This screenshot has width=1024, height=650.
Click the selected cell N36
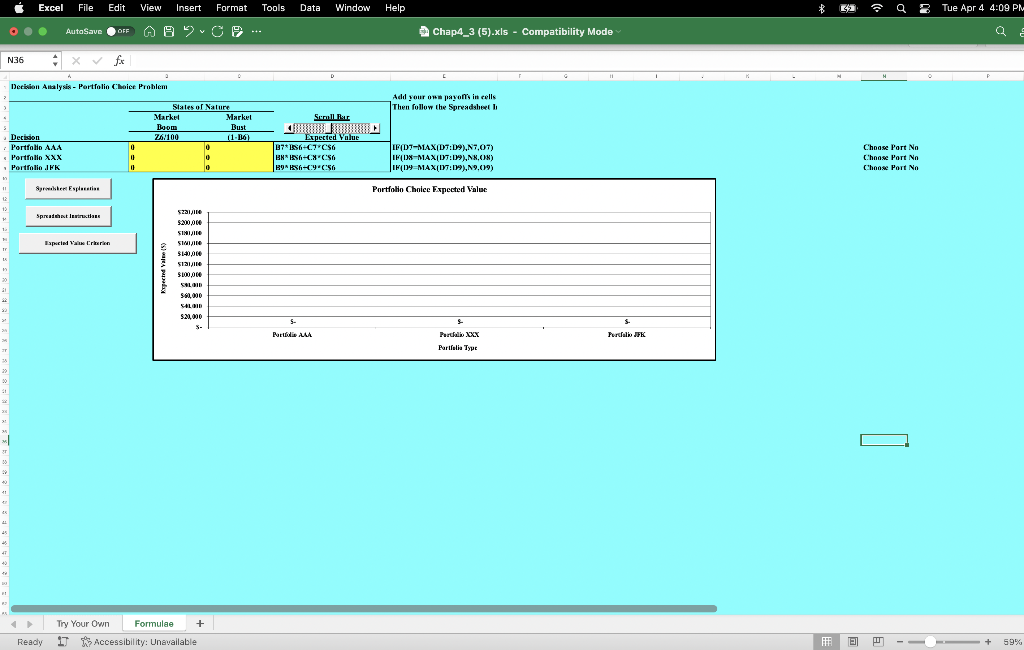[x=884, y=440]
